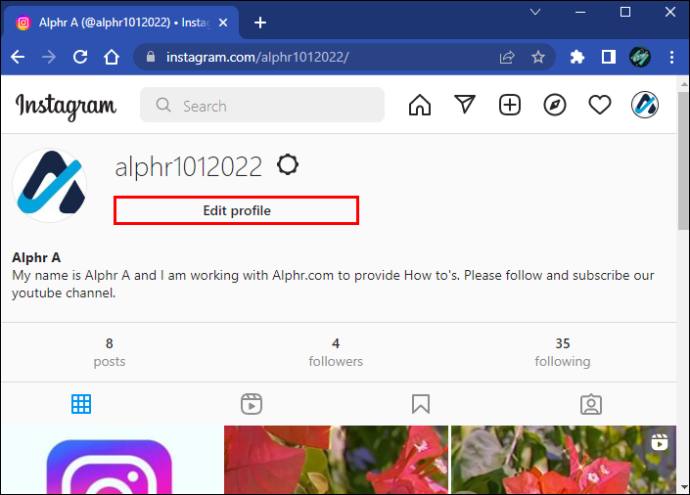
Task: Click the Edit profile button
Action: click(236, 210)
